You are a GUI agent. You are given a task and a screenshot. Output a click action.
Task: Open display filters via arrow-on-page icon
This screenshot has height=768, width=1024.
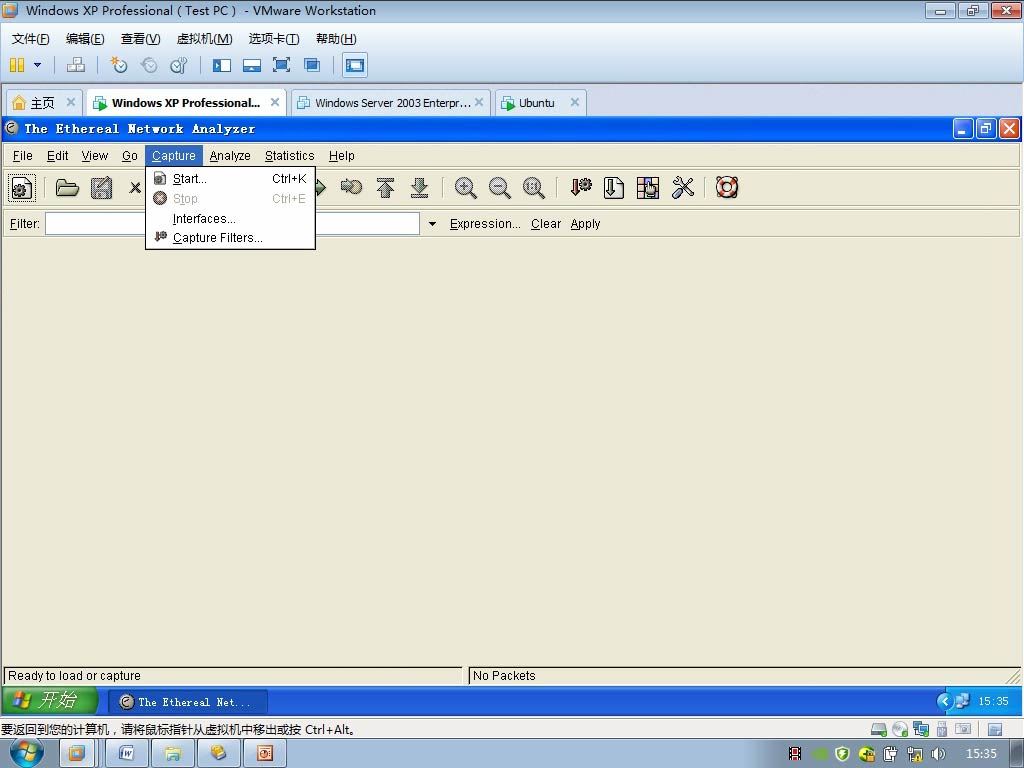[x=613, y=188]
